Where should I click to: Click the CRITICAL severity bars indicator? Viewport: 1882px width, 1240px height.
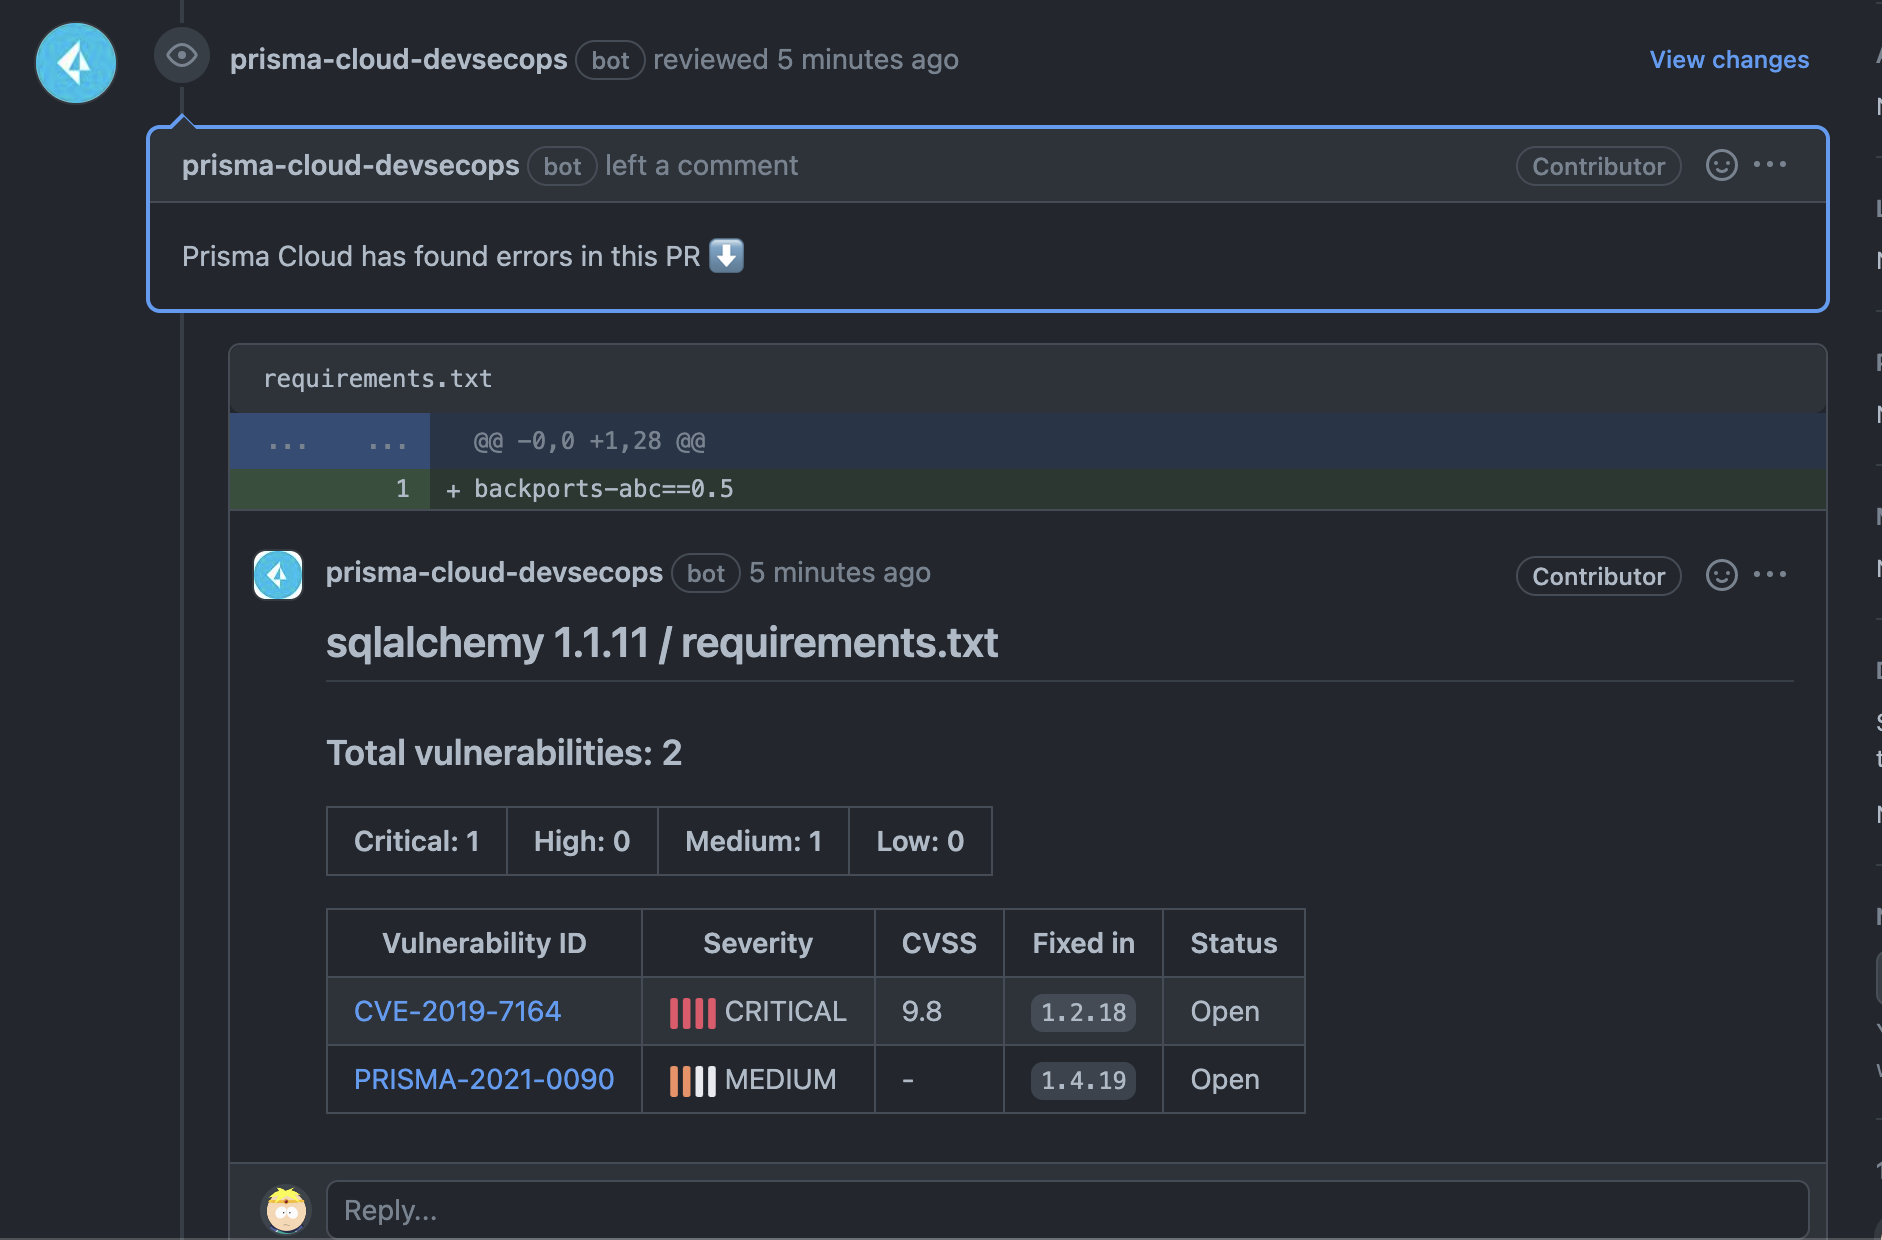point(692,1012)
